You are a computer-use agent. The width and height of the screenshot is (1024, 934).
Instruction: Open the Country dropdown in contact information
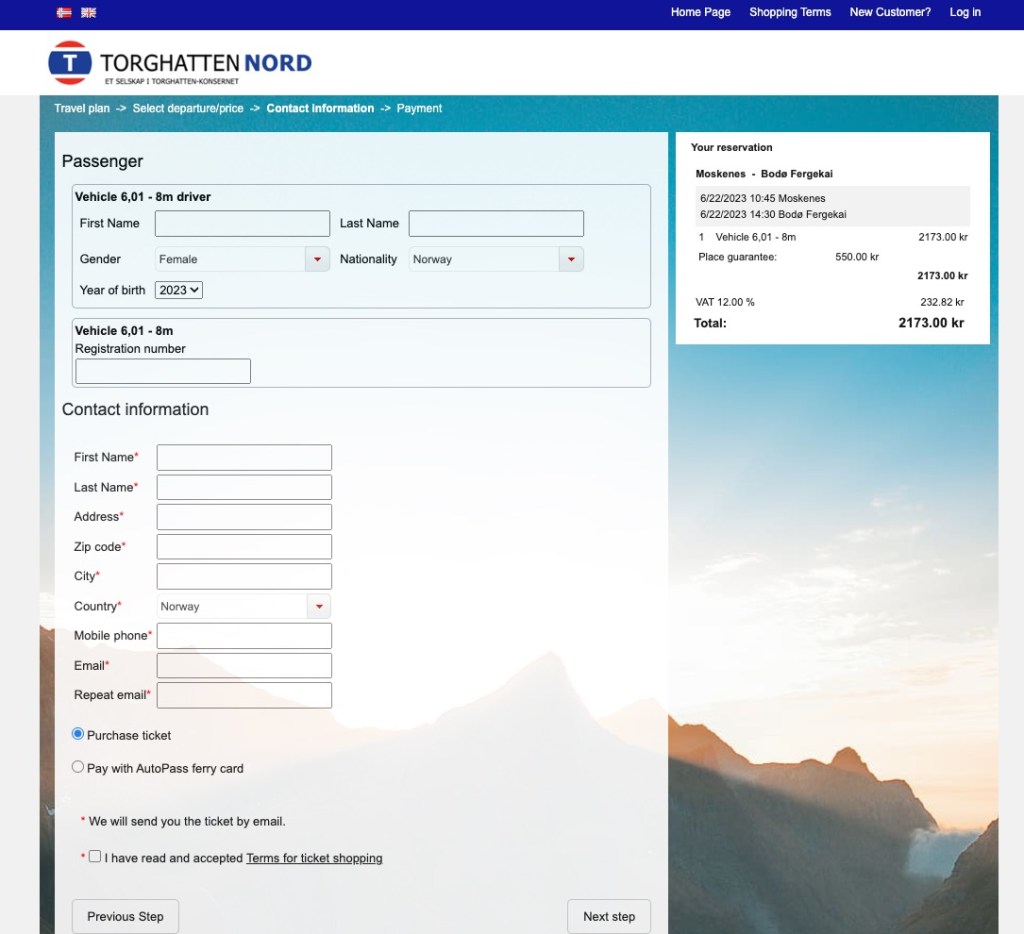click(244, 606)
